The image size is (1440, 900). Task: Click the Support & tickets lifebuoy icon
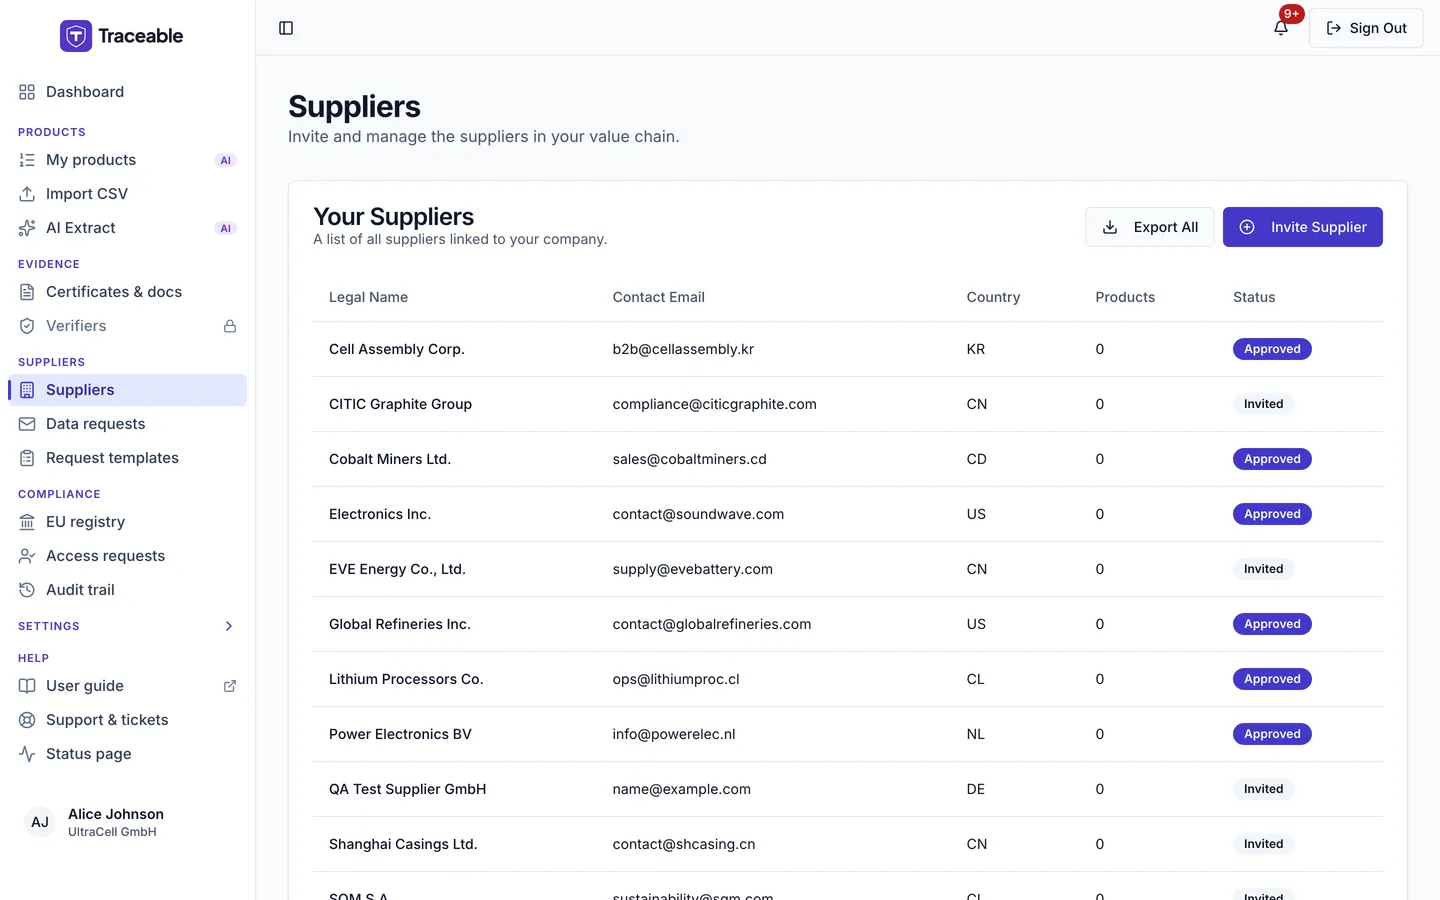pyautogui.click(x=27, y=720)
